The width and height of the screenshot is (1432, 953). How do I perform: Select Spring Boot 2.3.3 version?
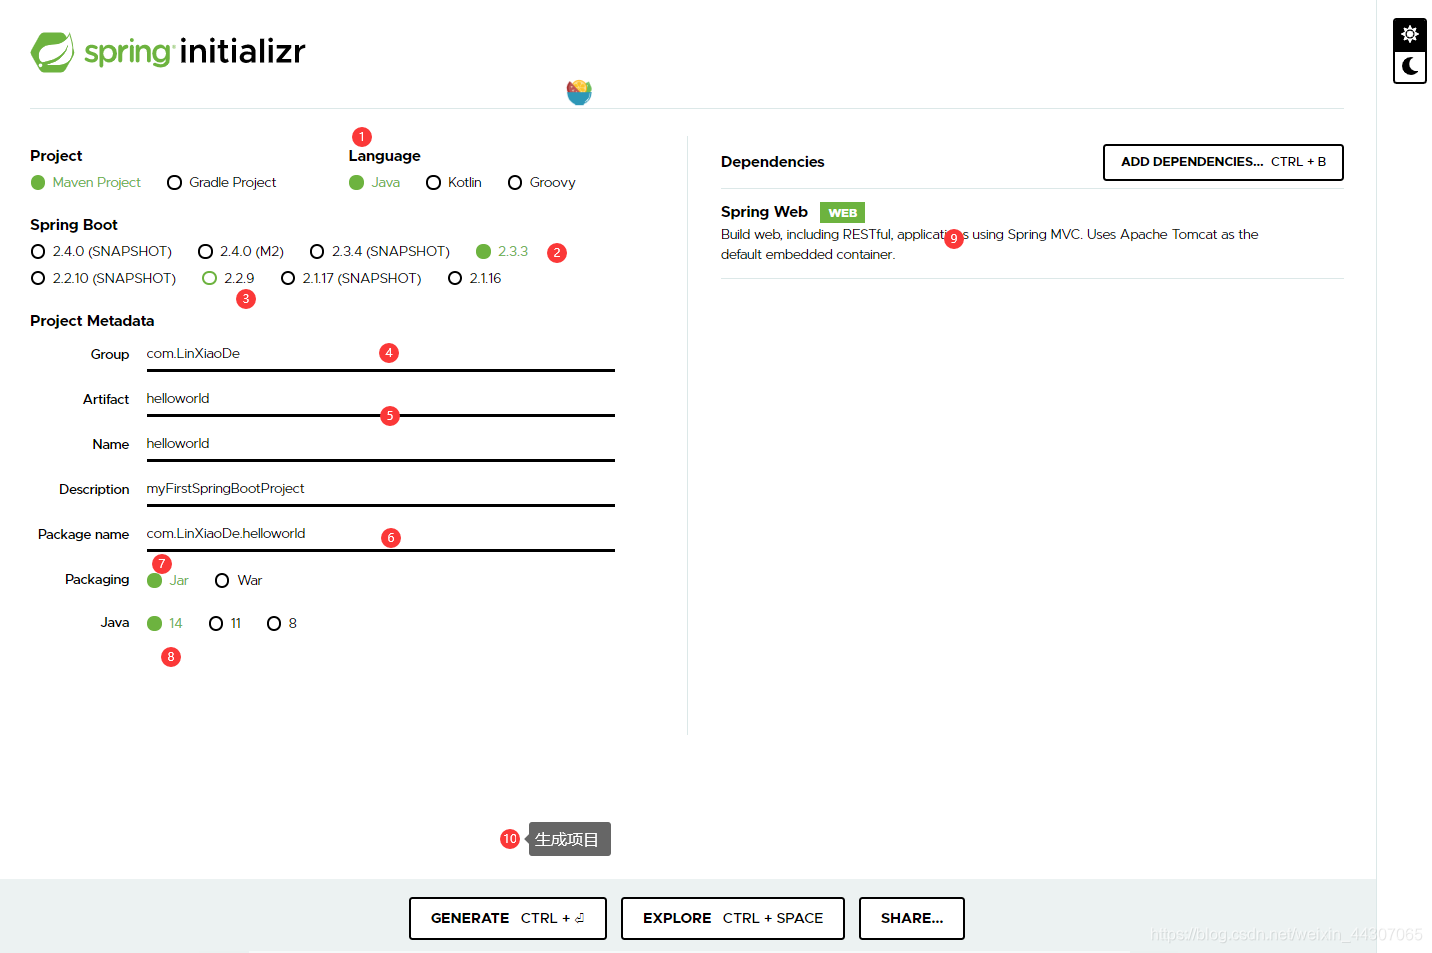pos(502,251)
